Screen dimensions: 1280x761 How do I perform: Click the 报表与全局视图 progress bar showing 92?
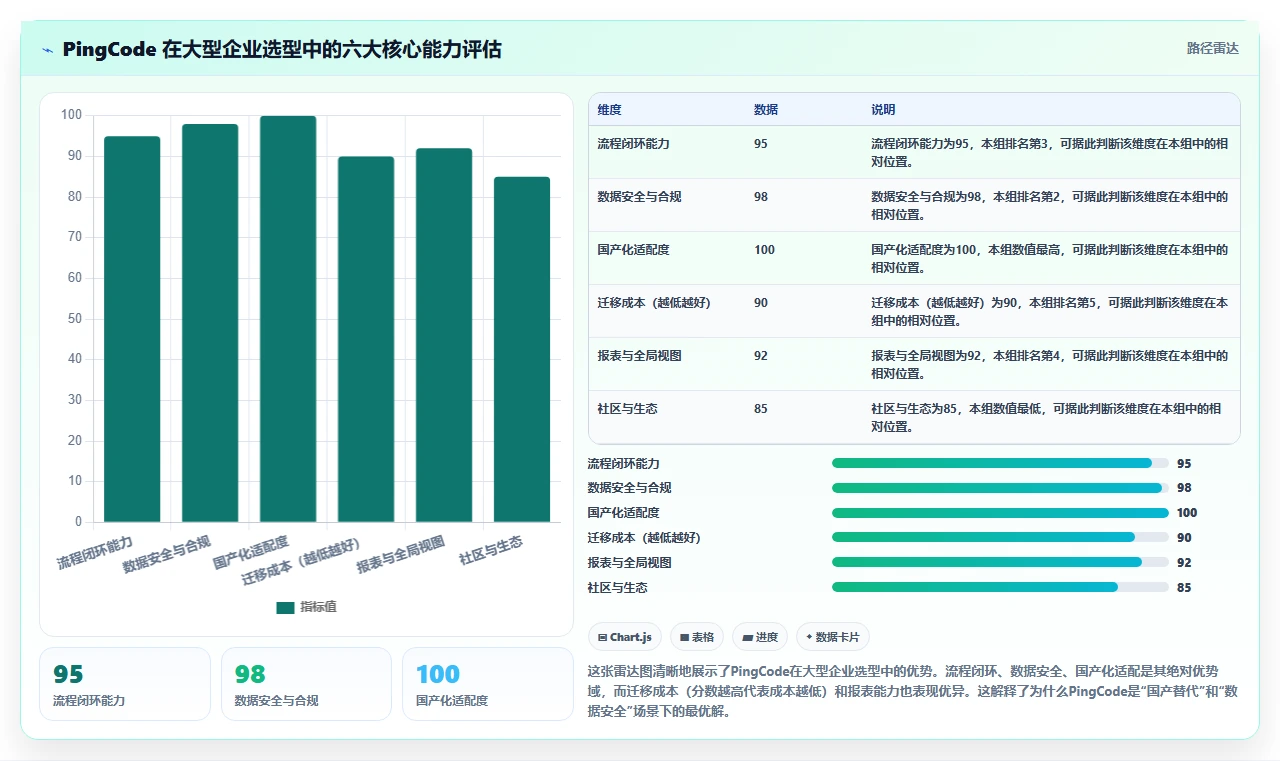pos(1000,563)
